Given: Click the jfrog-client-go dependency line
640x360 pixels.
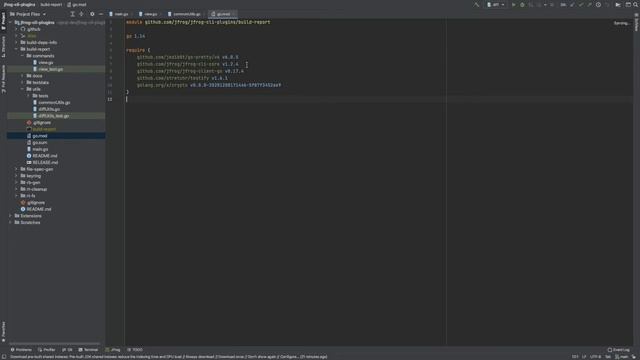Looking at the screenshot, I should pyautogui.click(x=190, y=71).
